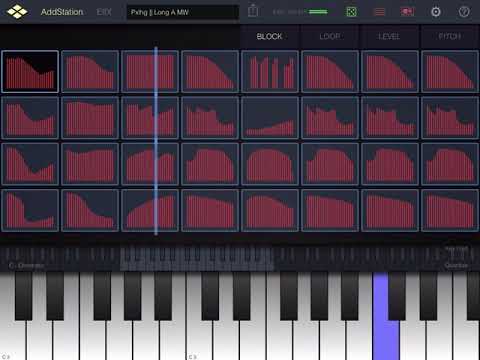Click the red recorder icon in top bar
The image size is (480, 360).
pos(407,12)
